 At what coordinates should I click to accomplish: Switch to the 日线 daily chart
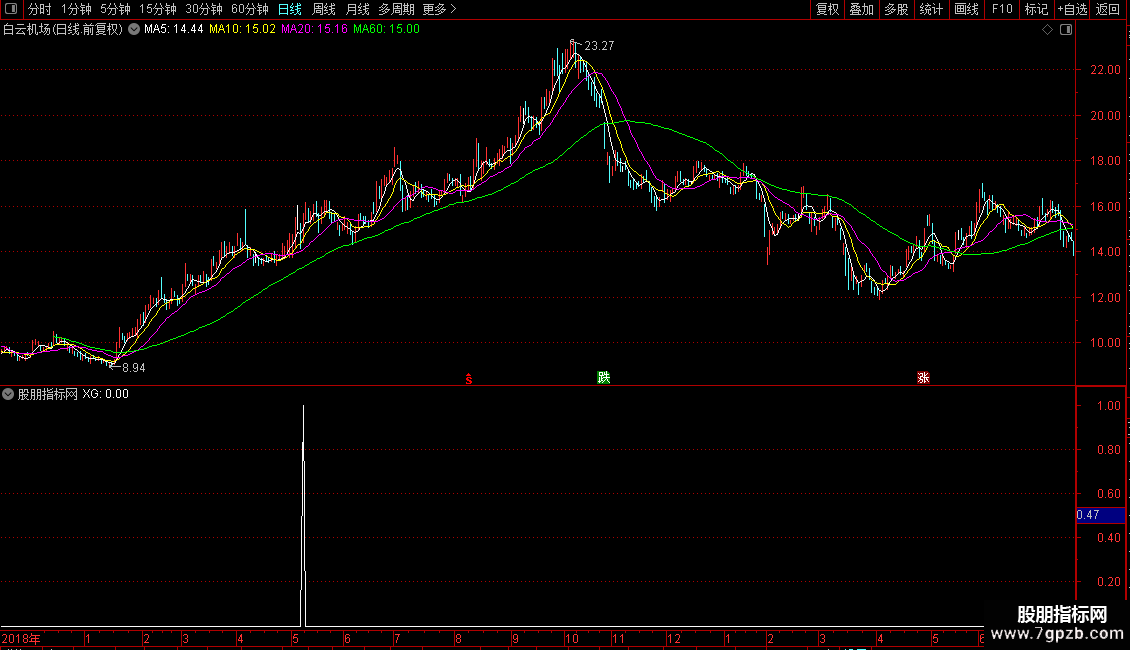(x=290, y=9)
